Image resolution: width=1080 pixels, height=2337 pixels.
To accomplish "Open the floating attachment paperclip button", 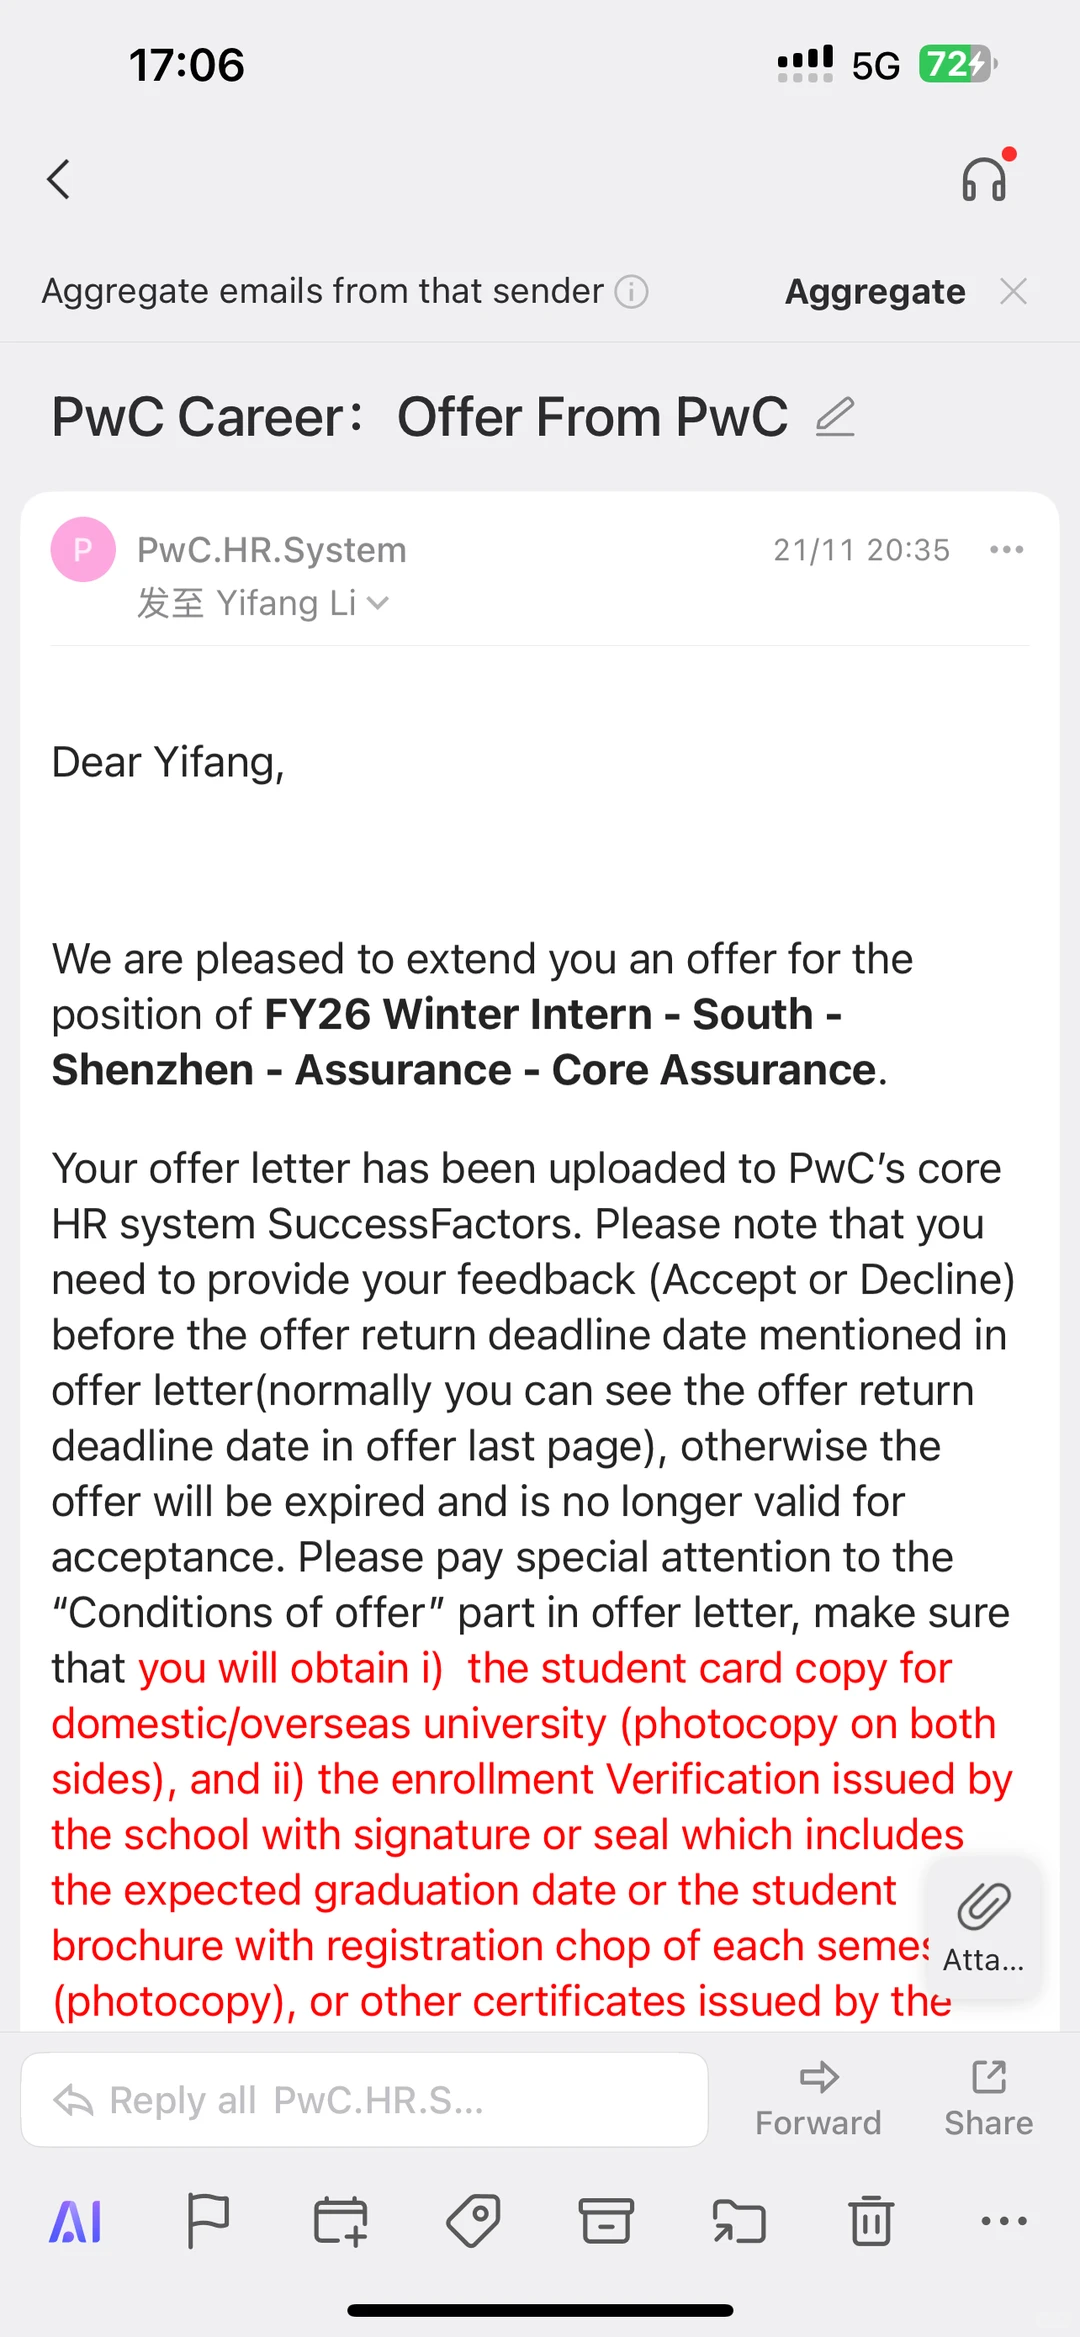I will (984, 1927).
